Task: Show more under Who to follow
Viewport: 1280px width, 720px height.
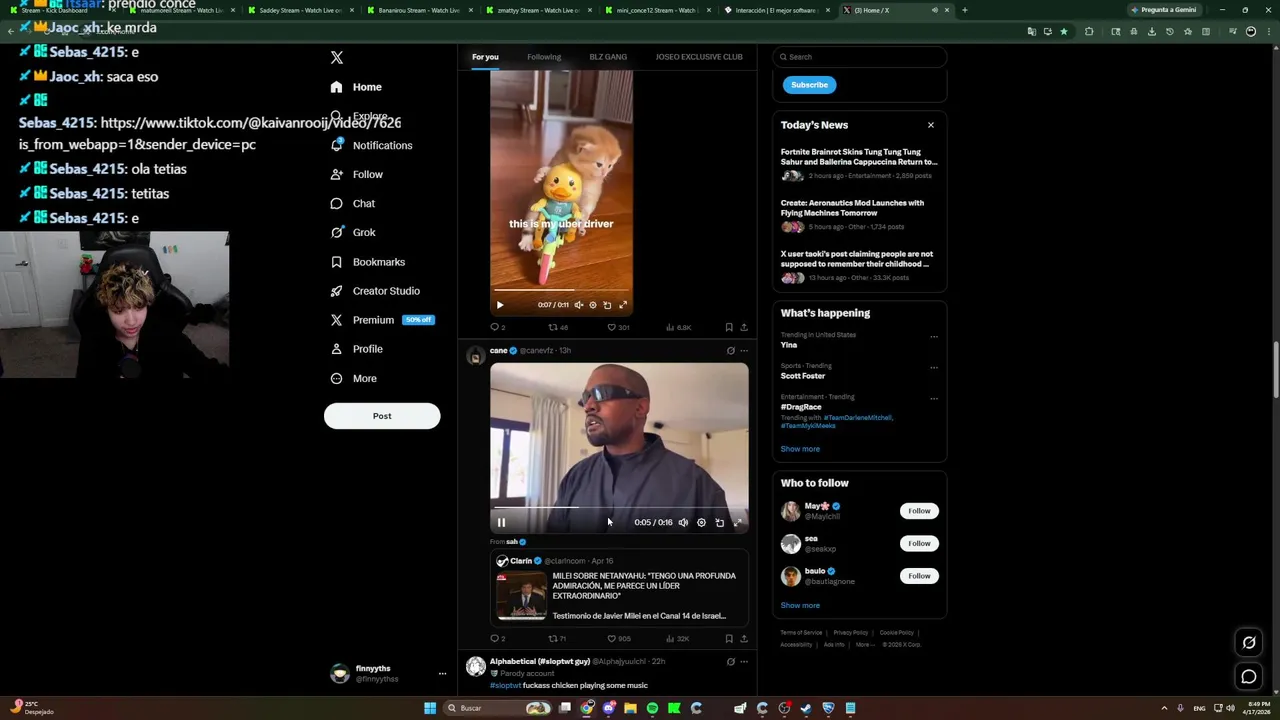Action: 800,605
